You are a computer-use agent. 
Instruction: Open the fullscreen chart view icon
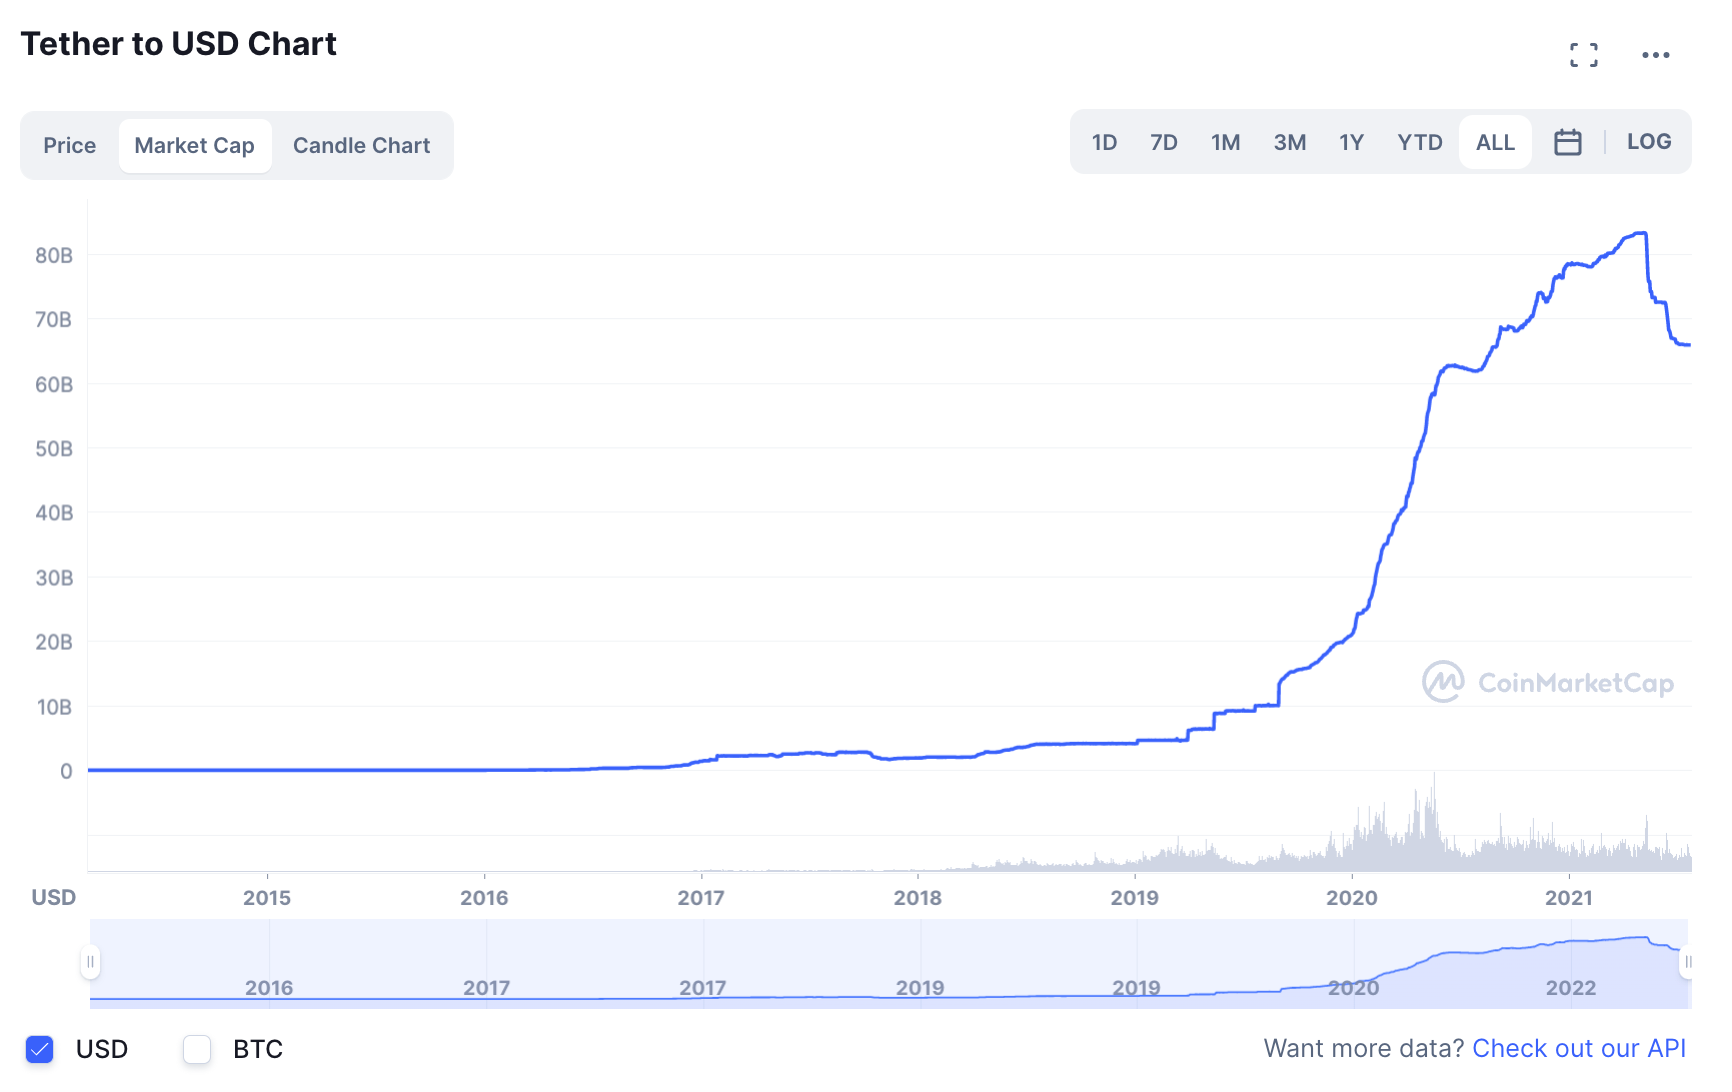(x=1583, y=55)
